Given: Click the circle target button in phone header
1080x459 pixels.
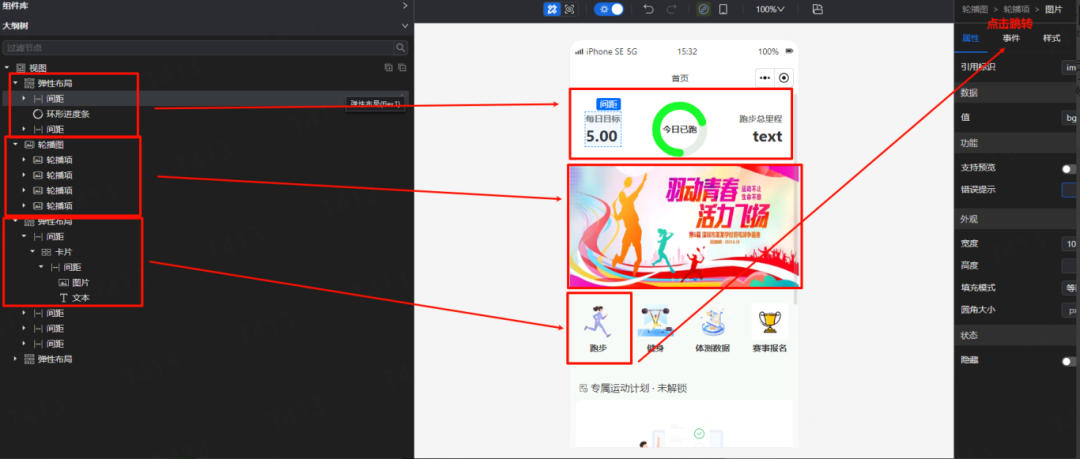Looking at the screenshot, I should pos(785,78).
